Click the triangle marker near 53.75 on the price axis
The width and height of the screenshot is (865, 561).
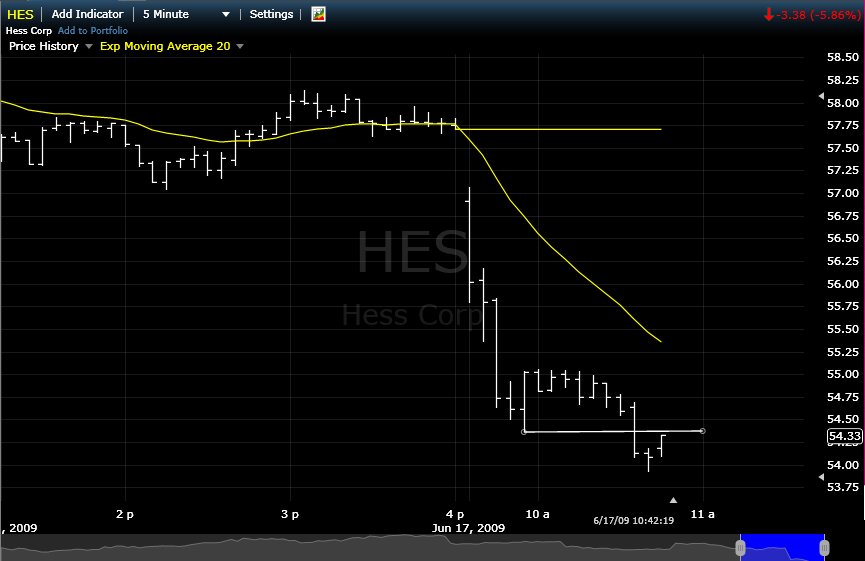click(821, 477)
